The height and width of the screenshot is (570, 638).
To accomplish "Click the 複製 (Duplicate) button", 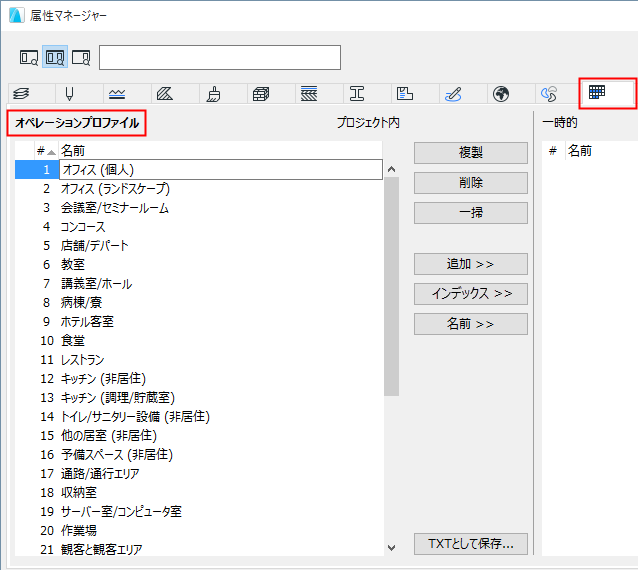I will (x=471, y=153).
